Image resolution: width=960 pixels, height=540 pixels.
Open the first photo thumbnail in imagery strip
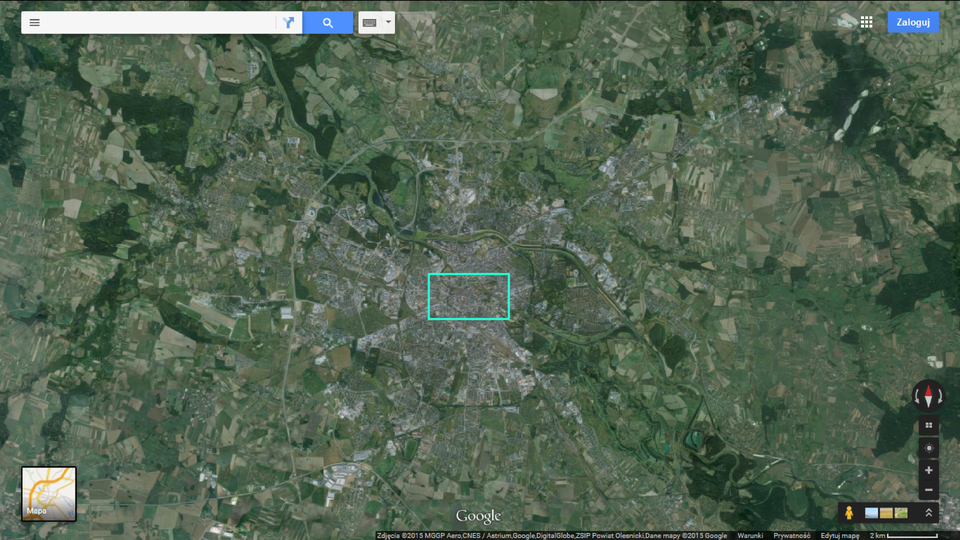point(871,513)
